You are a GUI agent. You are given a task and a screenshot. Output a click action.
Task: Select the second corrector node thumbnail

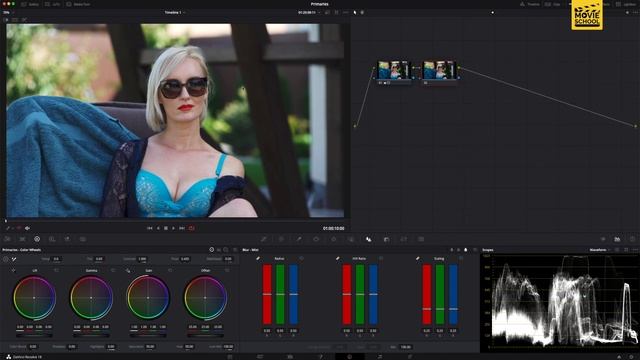point(439,70)
